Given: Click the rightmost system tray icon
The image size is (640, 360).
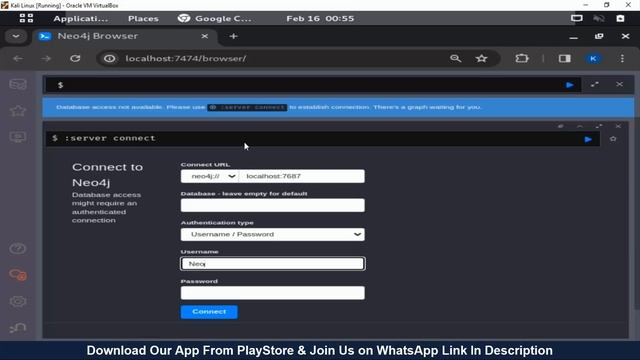Looking at the screenshot, I should click(620, 18).
